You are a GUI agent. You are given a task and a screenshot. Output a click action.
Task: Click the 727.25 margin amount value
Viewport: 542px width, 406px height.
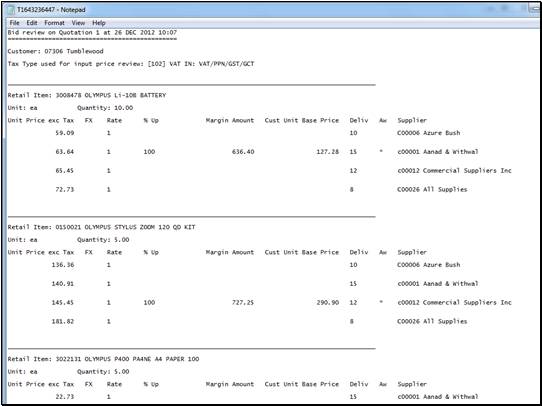tap(243, 303)
